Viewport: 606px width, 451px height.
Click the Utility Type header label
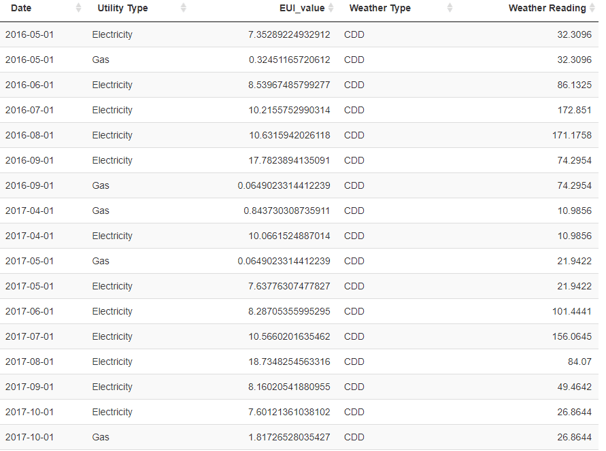click(x=123, y=8)
